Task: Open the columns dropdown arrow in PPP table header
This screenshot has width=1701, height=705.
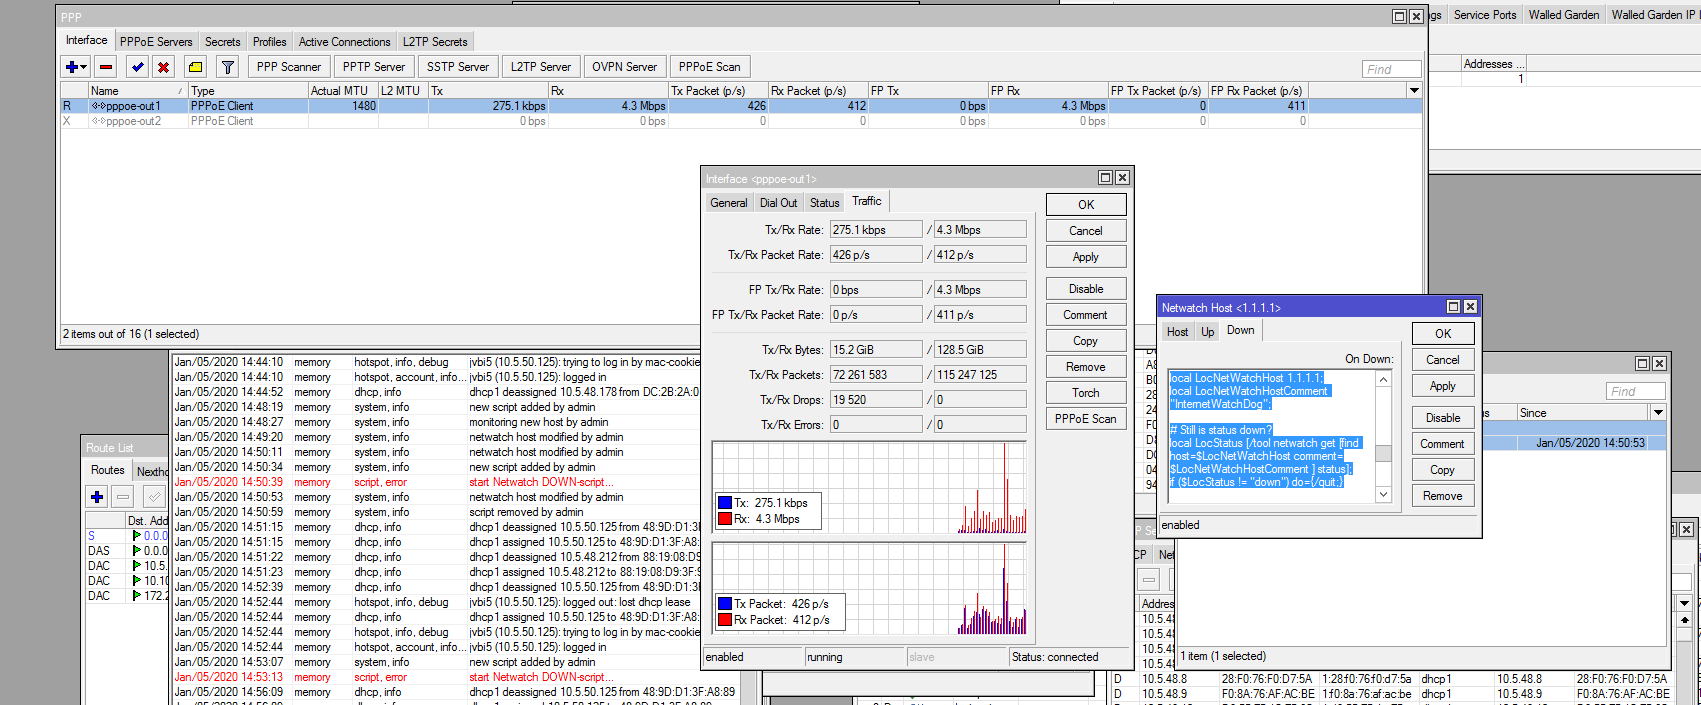Action: [x=1414, y=90]
